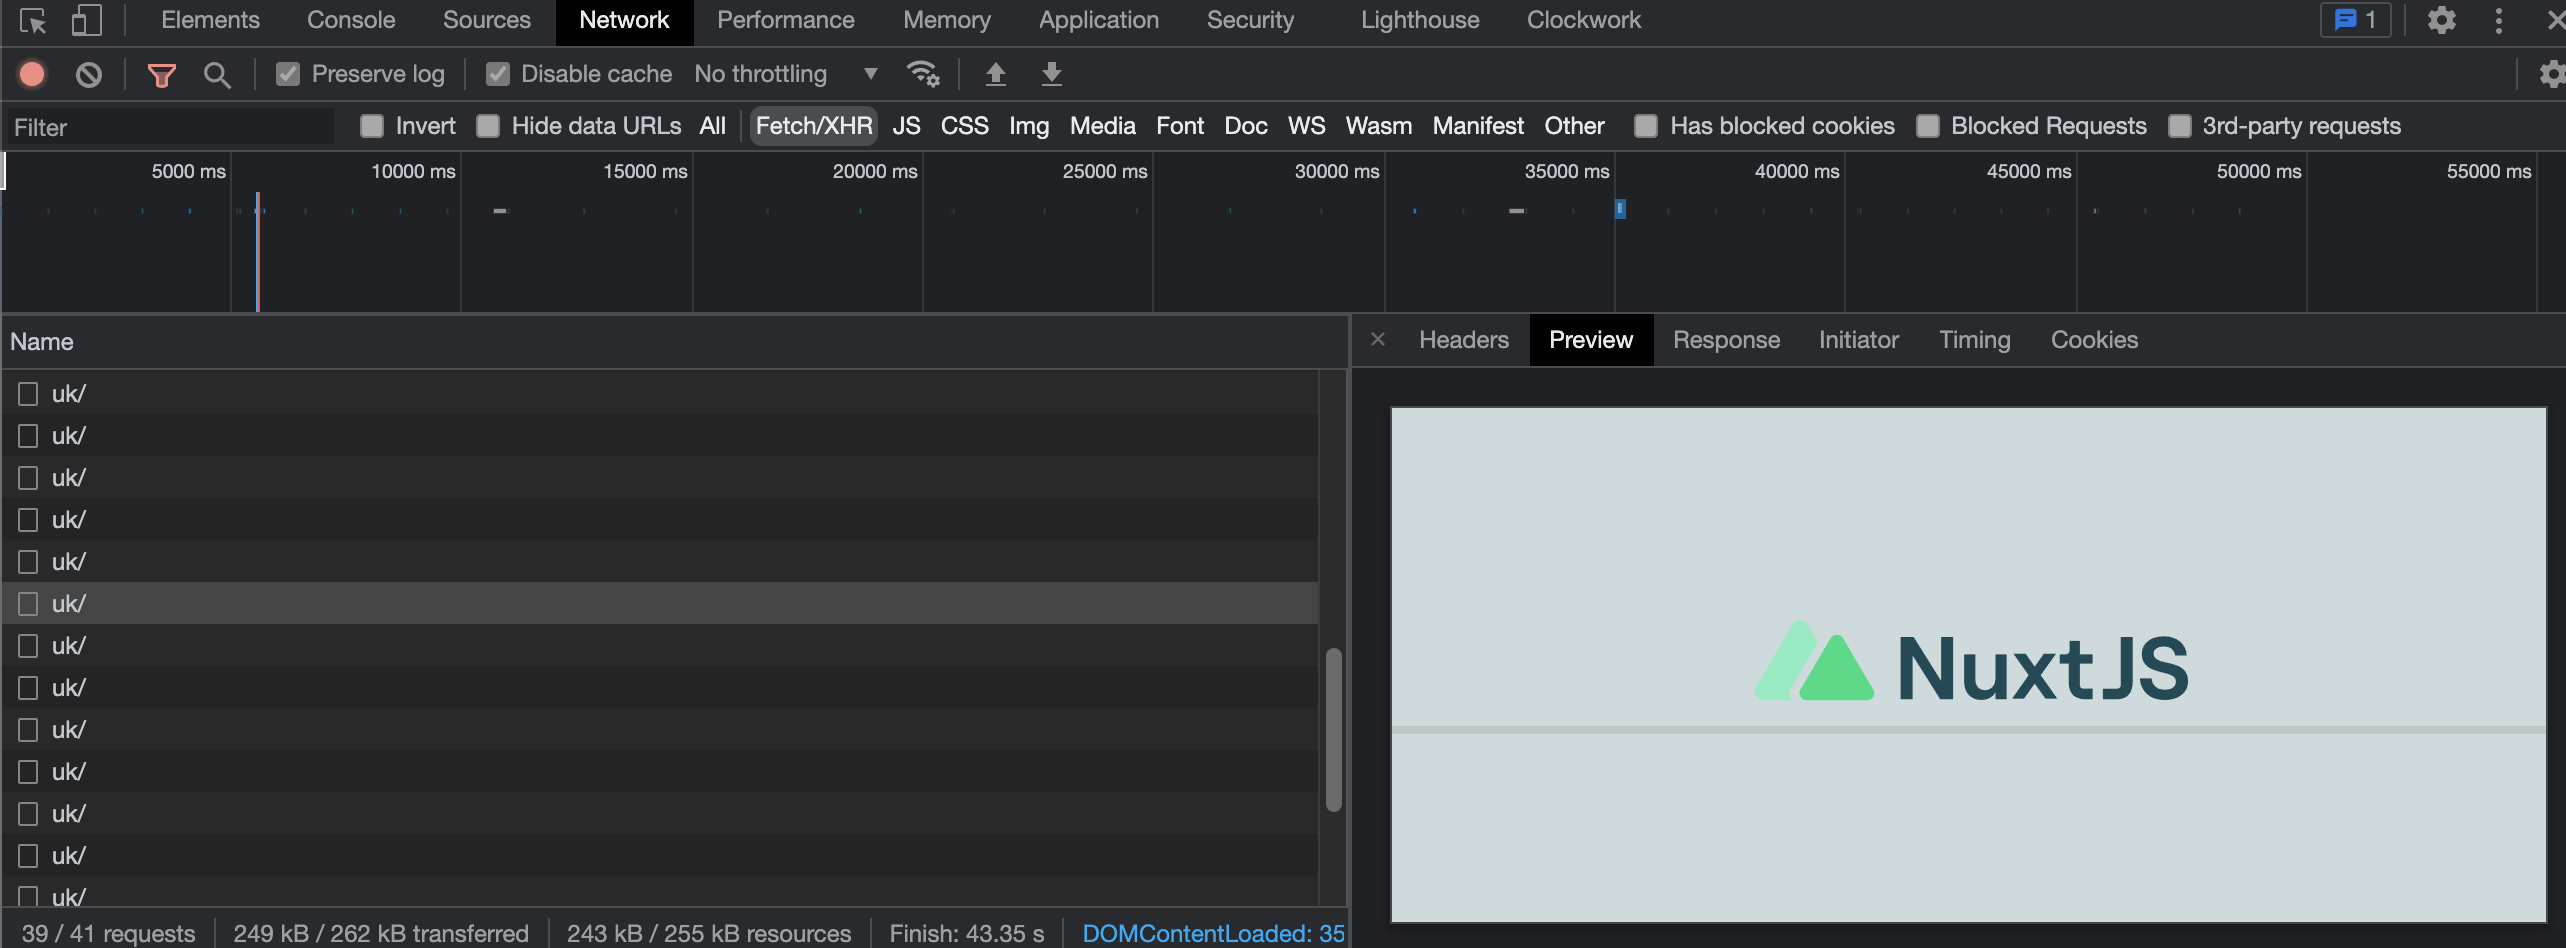Open network settings gear in the toolbar
The image size is (2566, 948).
2552,74
